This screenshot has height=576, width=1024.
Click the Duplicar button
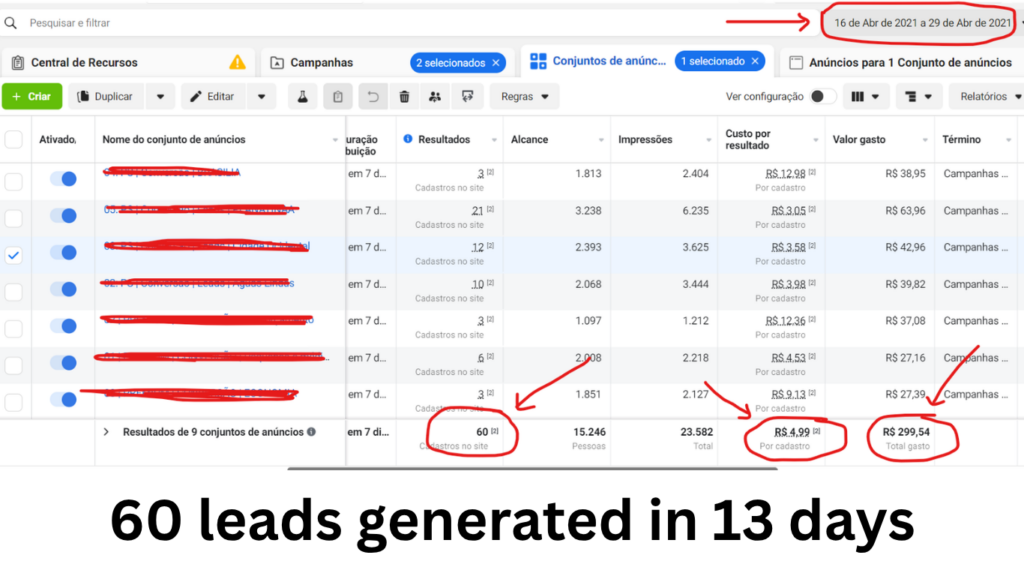pos(106,97)
